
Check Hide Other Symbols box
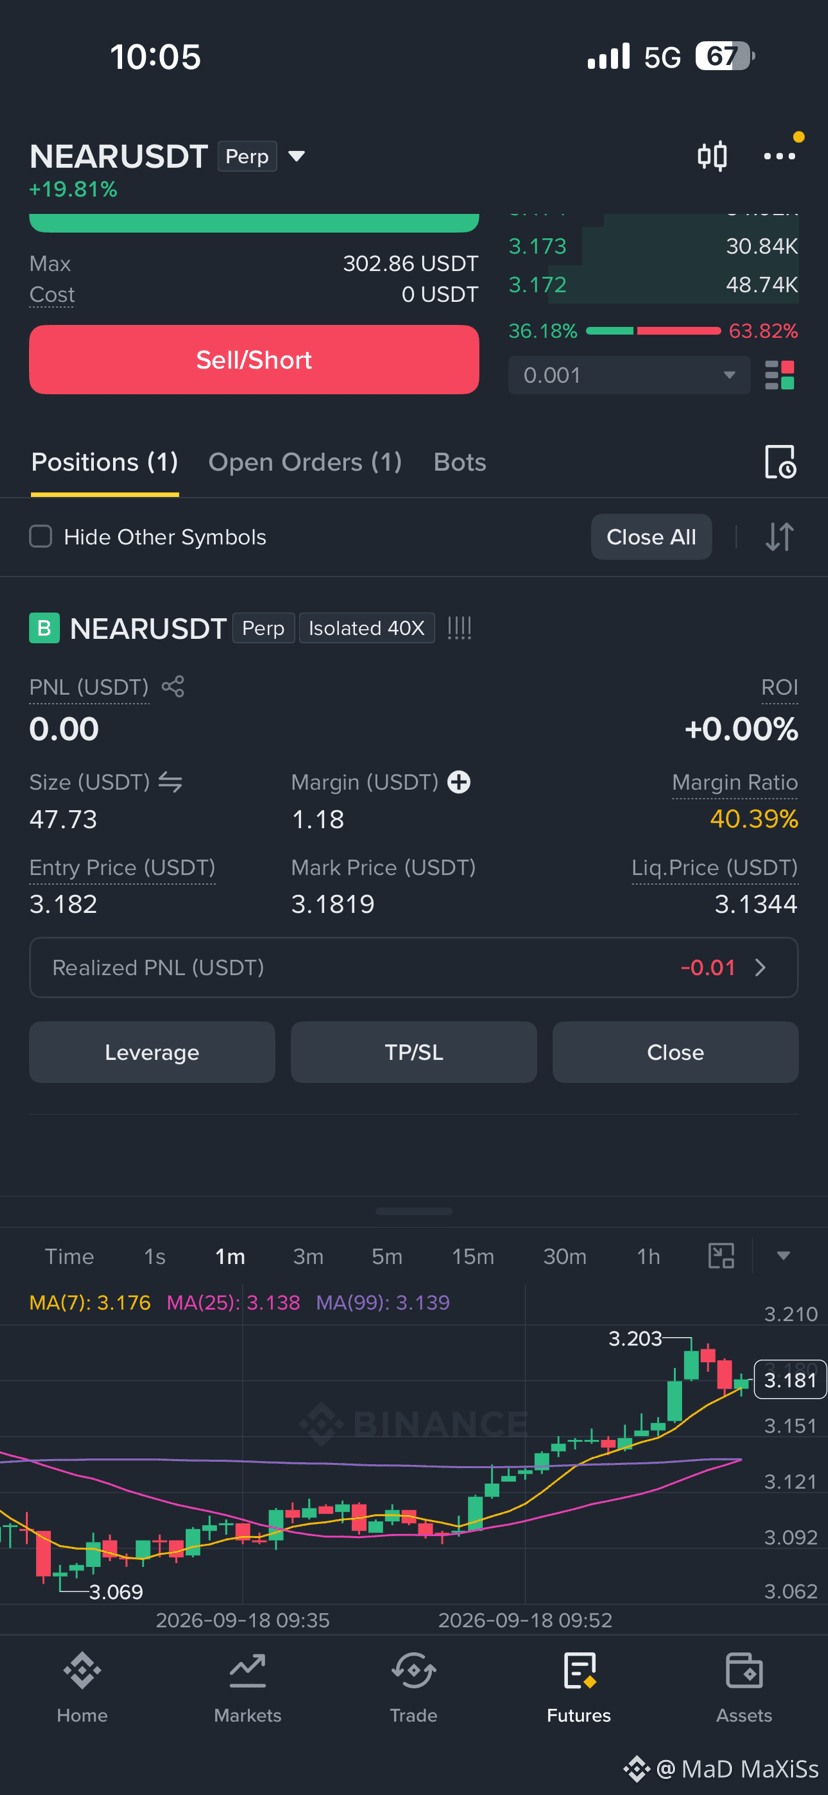tap(41, 536)
